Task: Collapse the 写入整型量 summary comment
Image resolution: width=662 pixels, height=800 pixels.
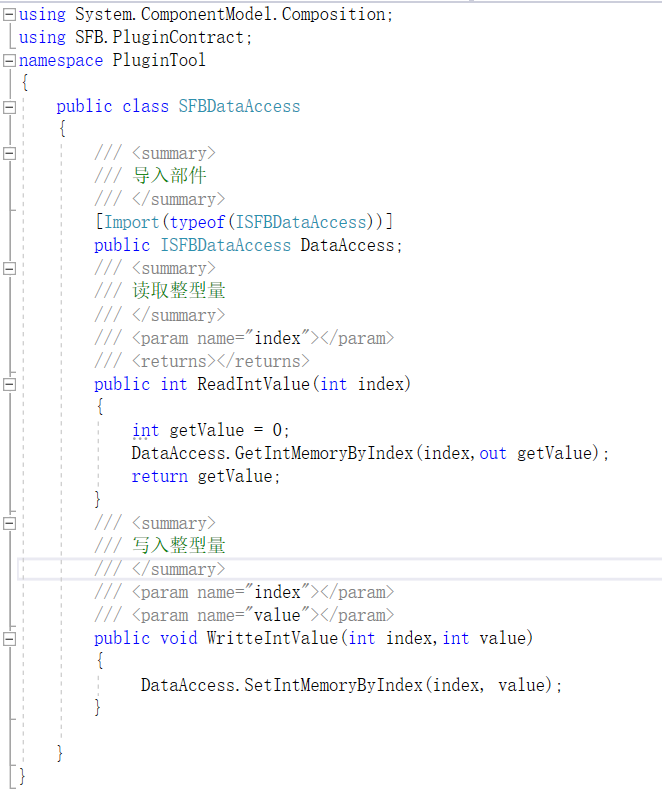Action: click(x=9, y=523)
